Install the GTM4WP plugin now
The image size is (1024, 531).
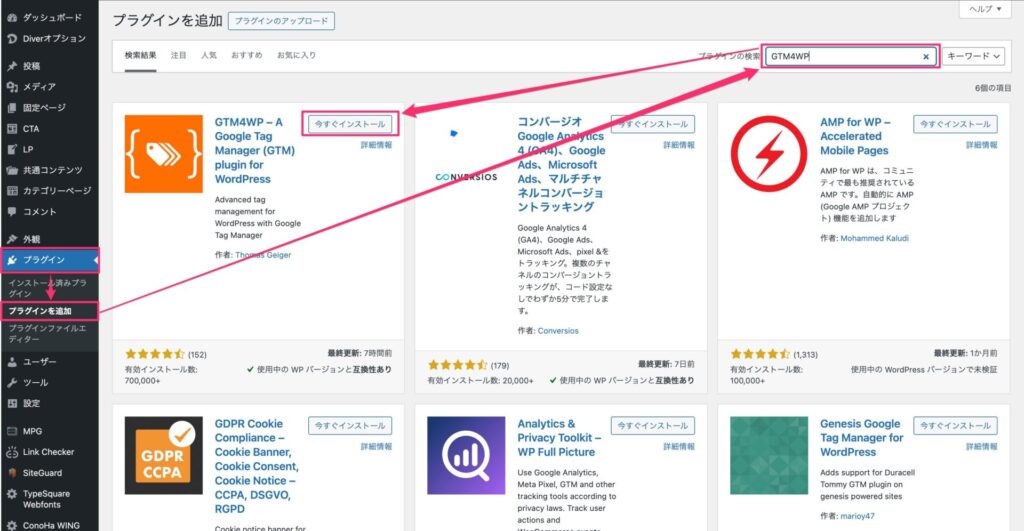[348, 124]
